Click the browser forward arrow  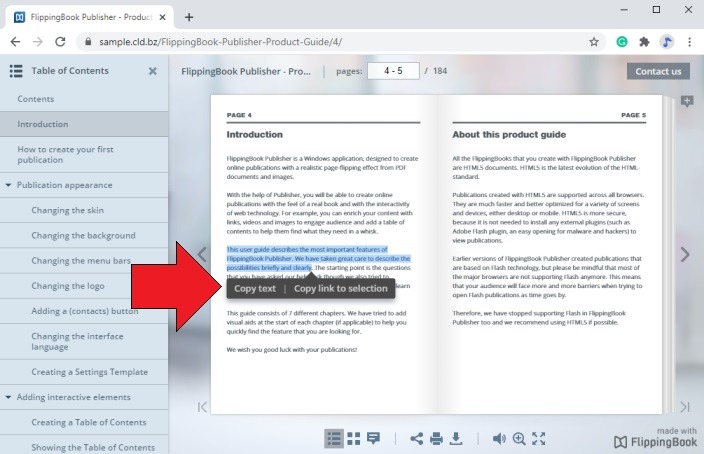(38, 42)
